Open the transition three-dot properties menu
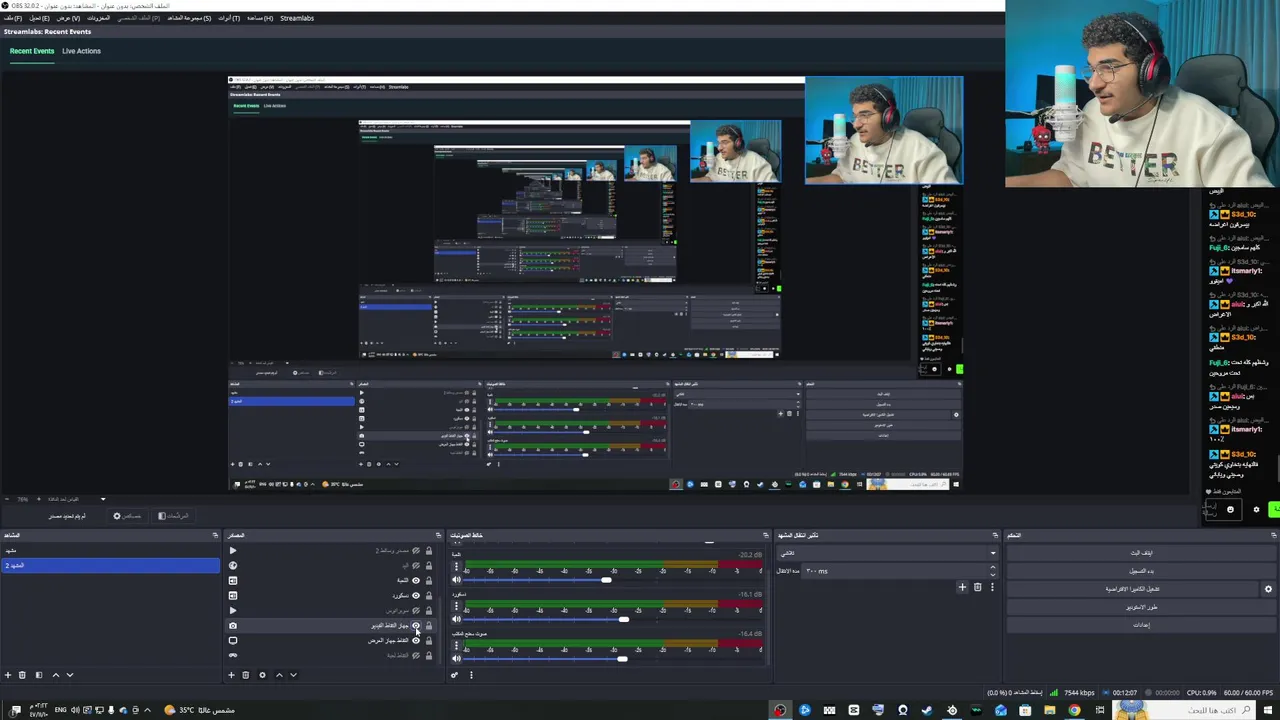Viewport: 1280px width, 720px height. (x=992, y=587)
